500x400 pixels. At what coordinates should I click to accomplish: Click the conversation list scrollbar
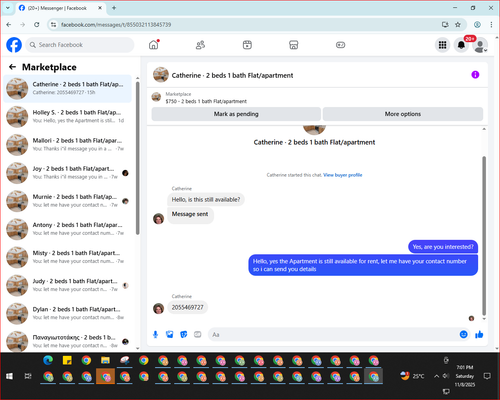click(x=137, y=157)
